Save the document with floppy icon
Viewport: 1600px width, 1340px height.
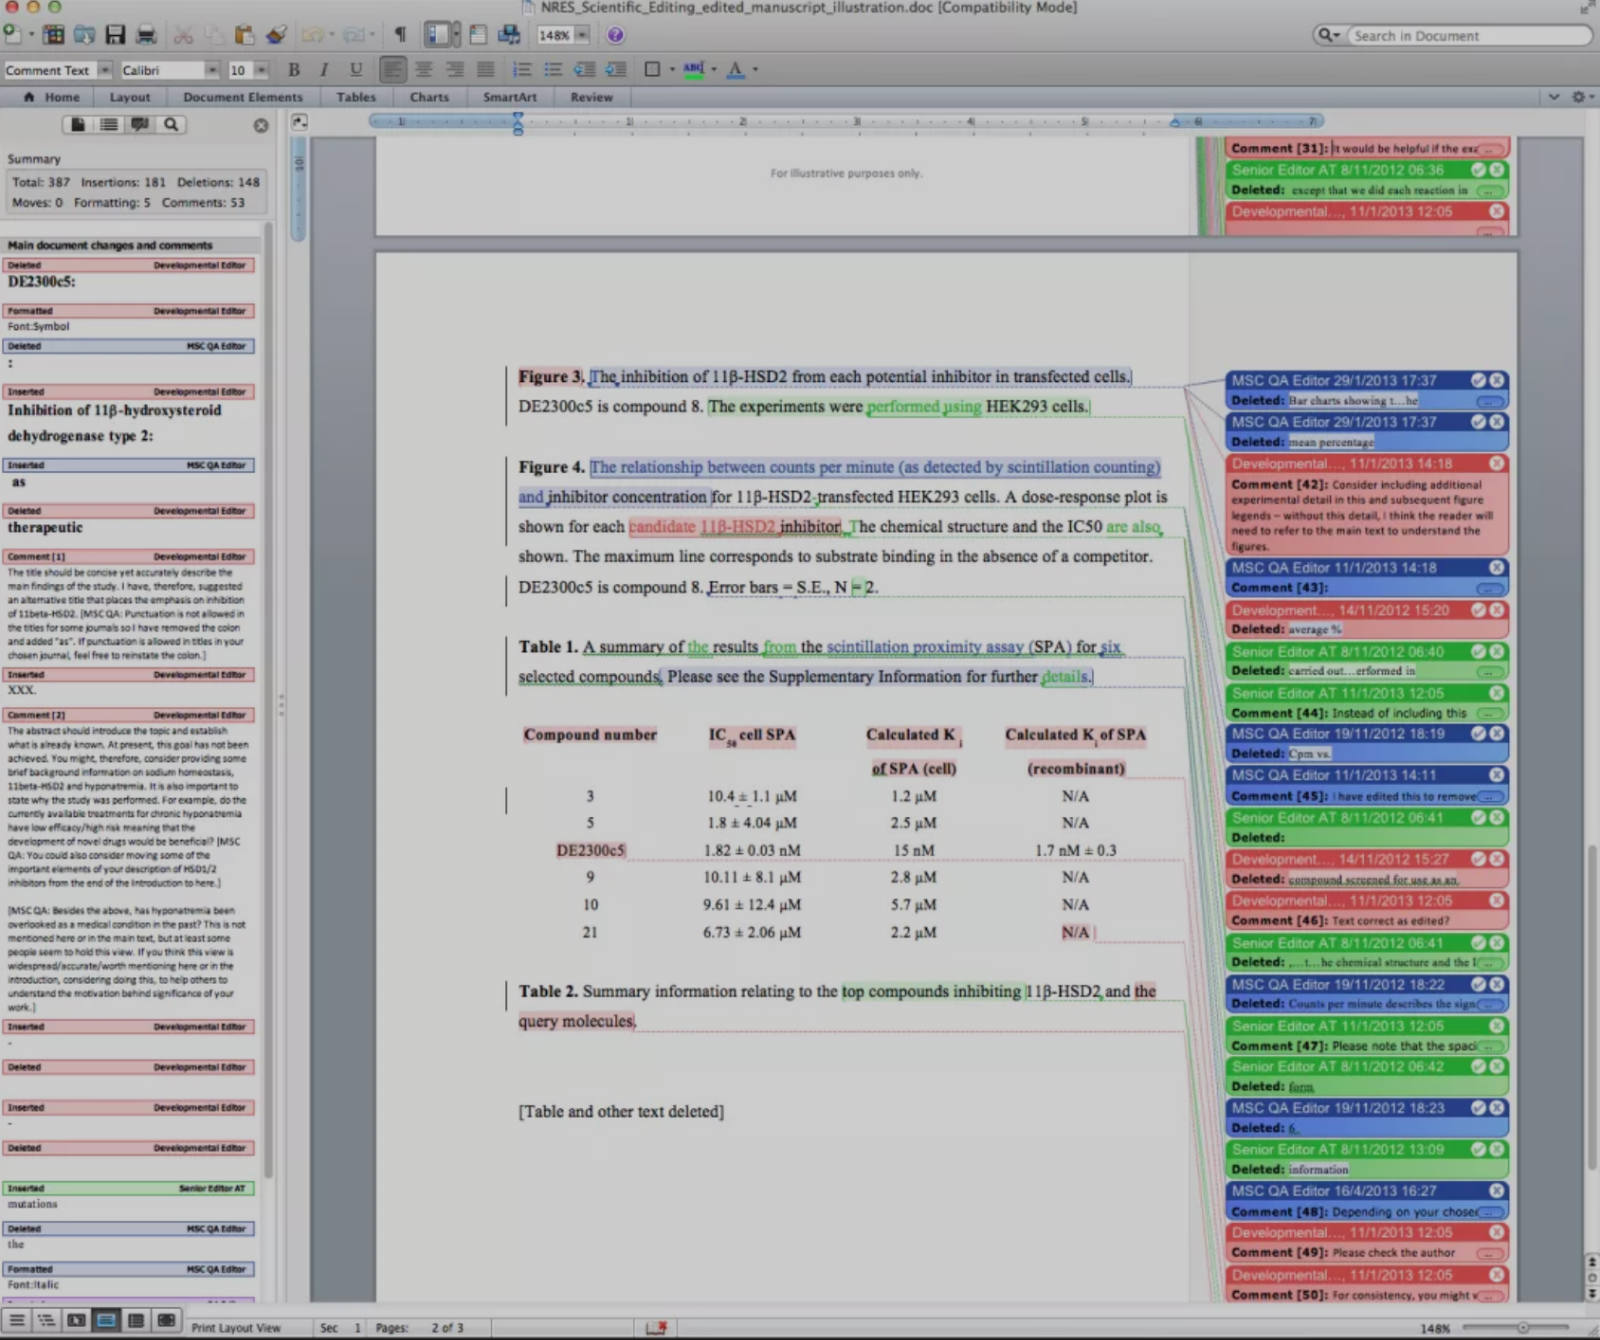point(115,35)
